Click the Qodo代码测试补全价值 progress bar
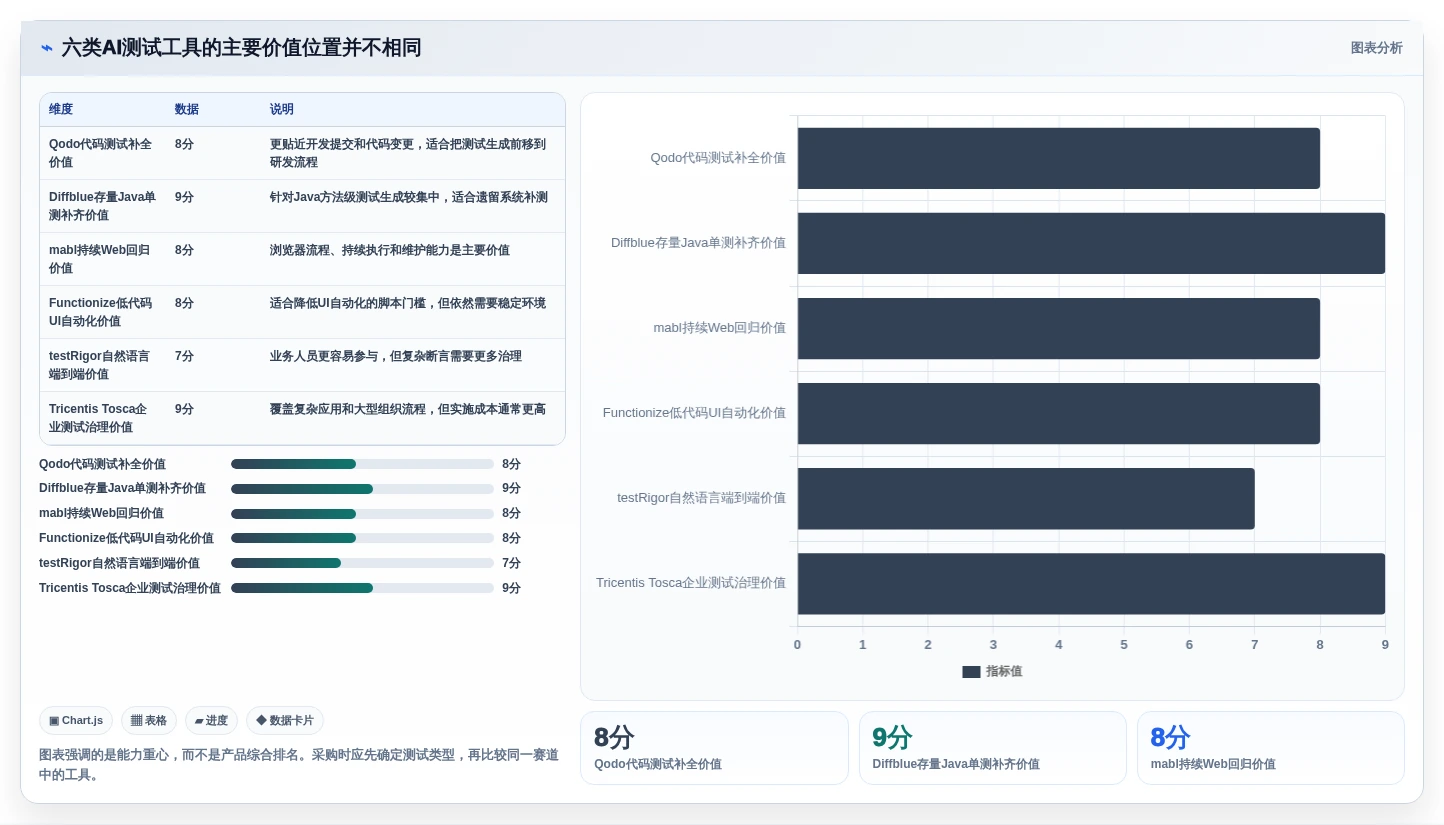The width and height of the screenshot is (1444, 825). [x=362, y=464]
